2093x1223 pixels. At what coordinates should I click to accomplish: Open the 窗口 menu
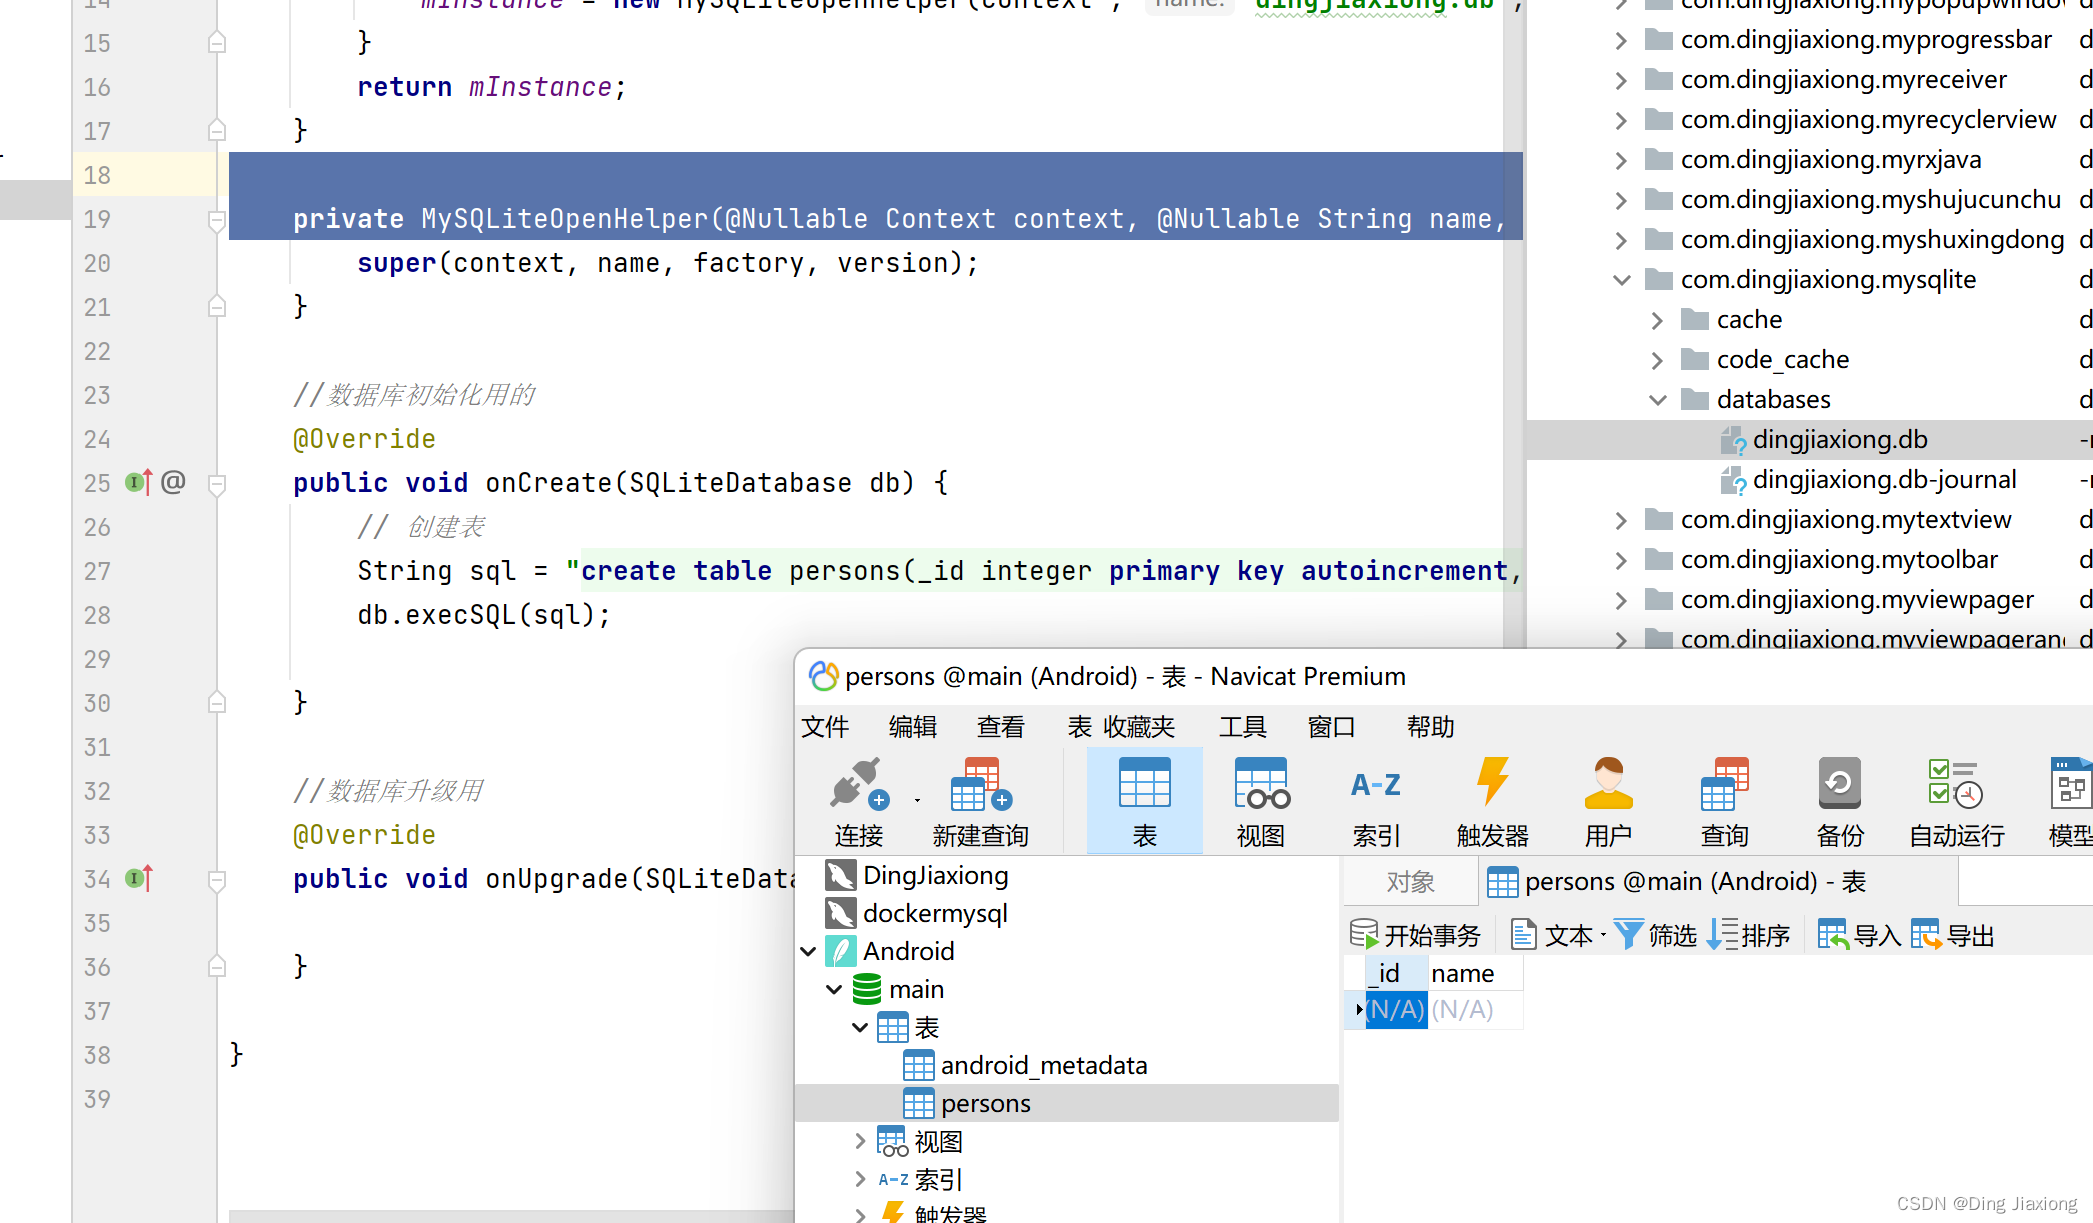[1331, 727]
